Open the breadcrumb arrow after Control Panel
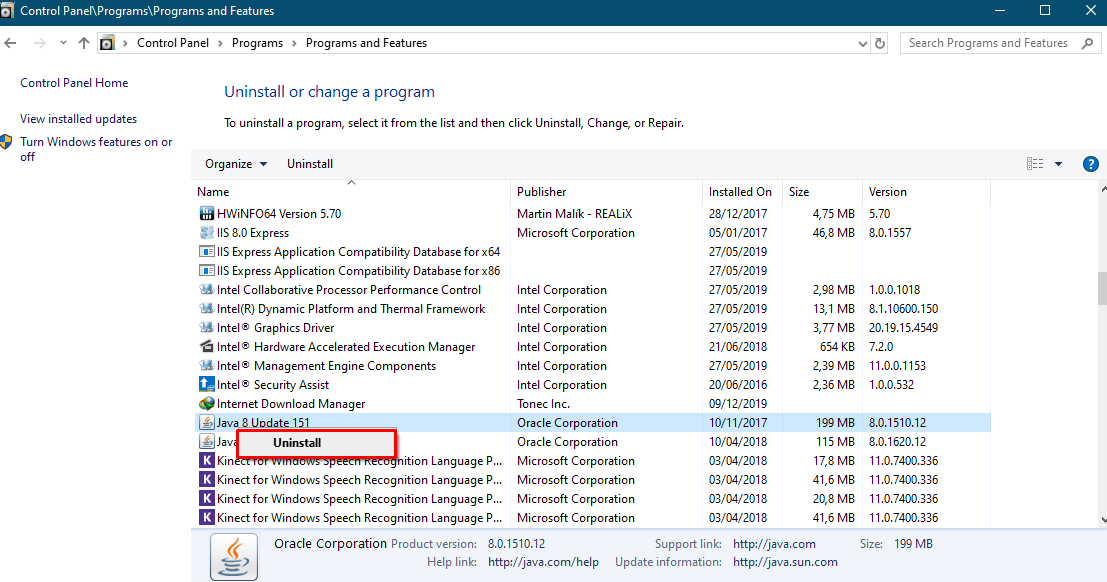1107x582 pixels. point(220,43)
